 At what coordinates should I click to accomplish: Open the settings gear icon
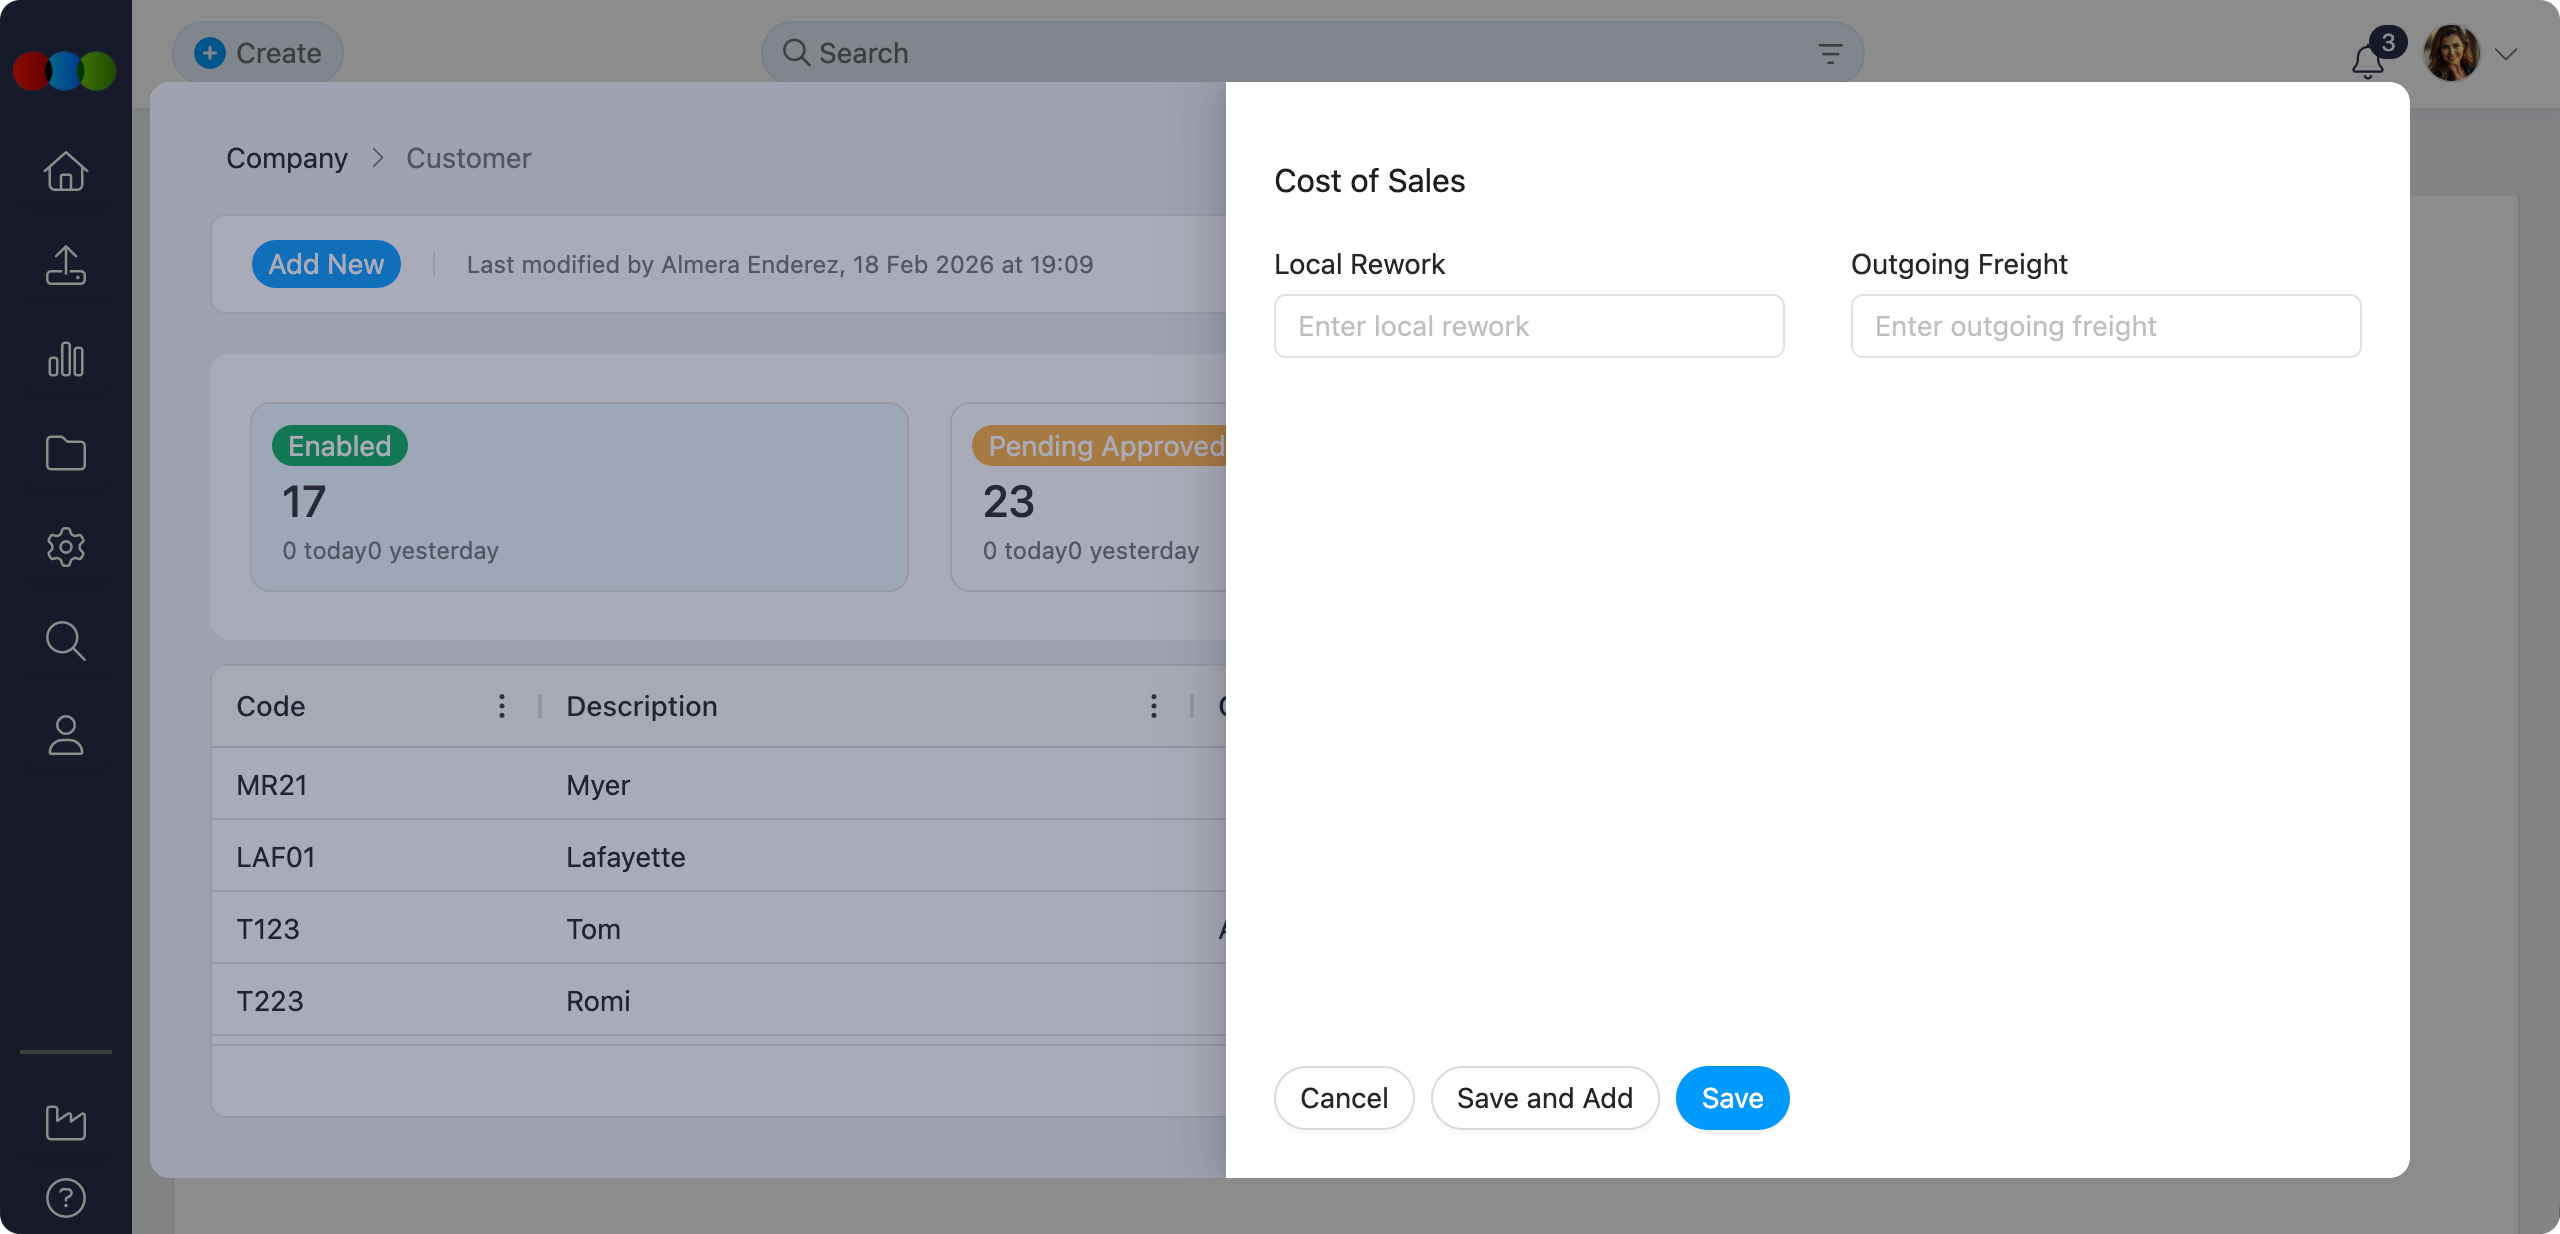[x=66, y=547]
